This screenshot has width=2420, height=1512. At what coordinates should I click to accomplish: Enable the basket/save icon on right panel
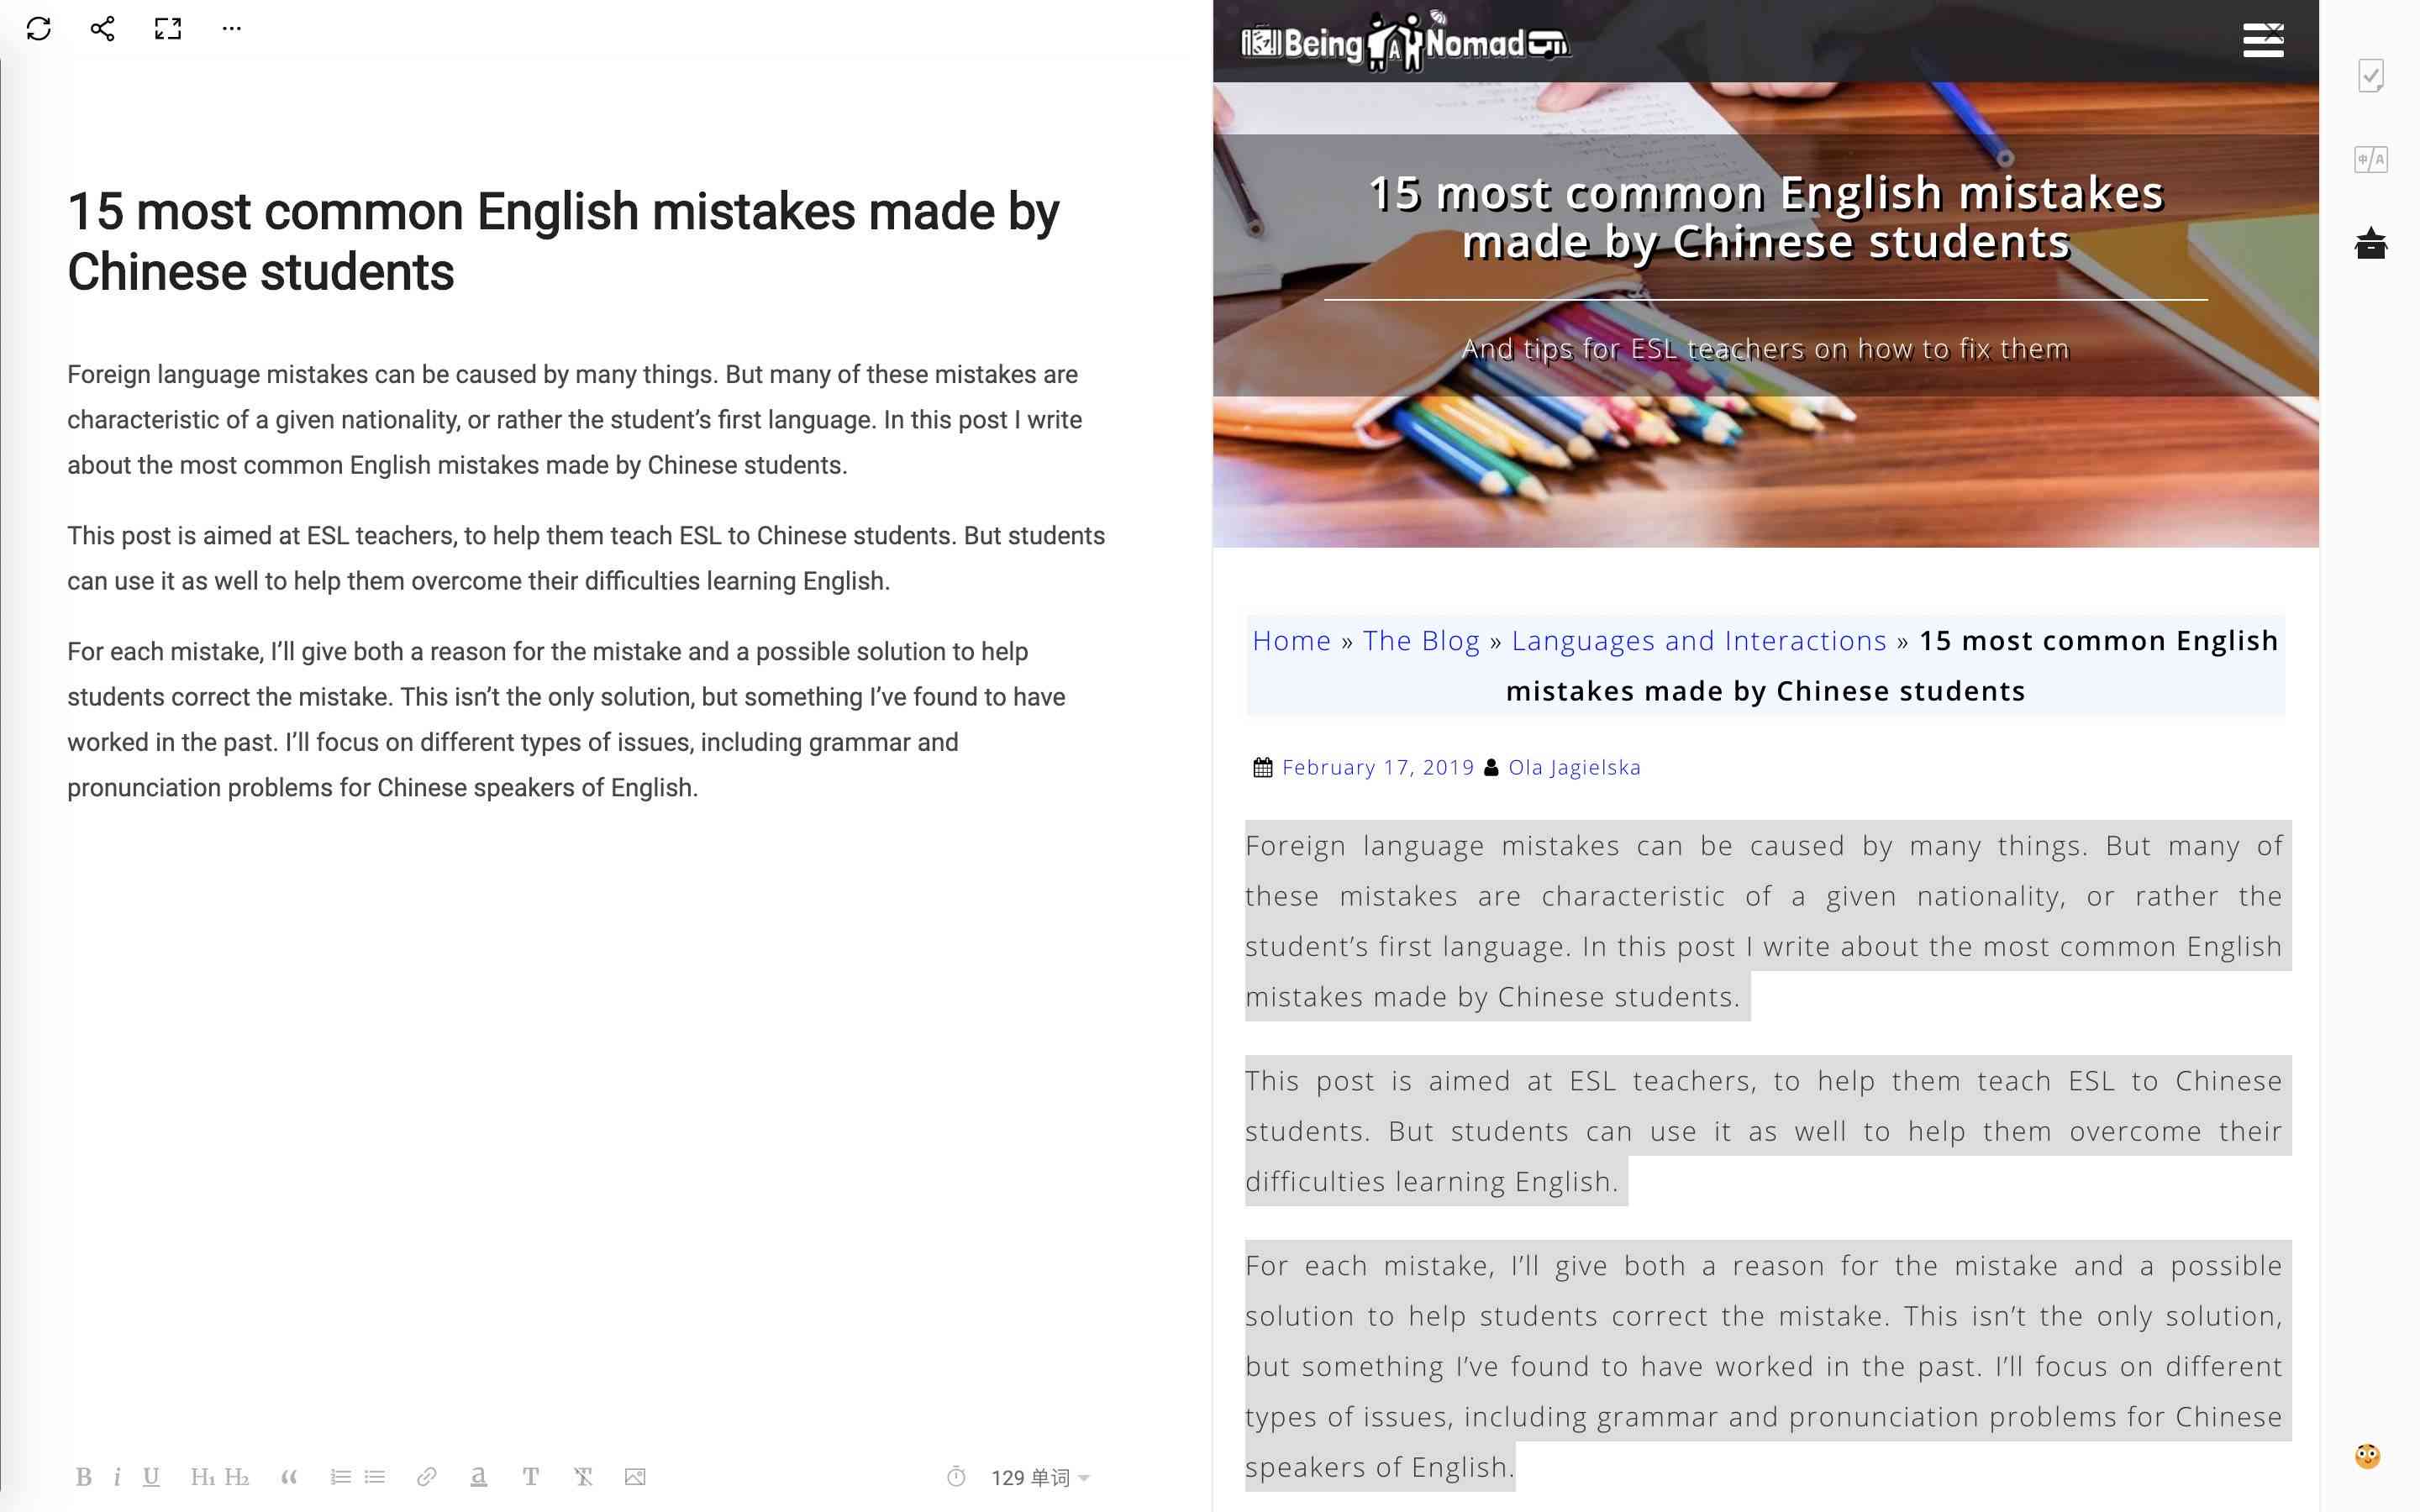click(2373, 242)
